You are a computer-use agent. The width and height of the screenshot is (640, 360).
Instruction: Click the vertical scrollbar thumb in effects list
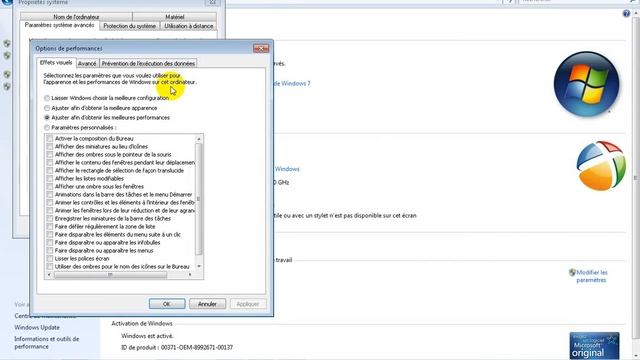(199, 199)
